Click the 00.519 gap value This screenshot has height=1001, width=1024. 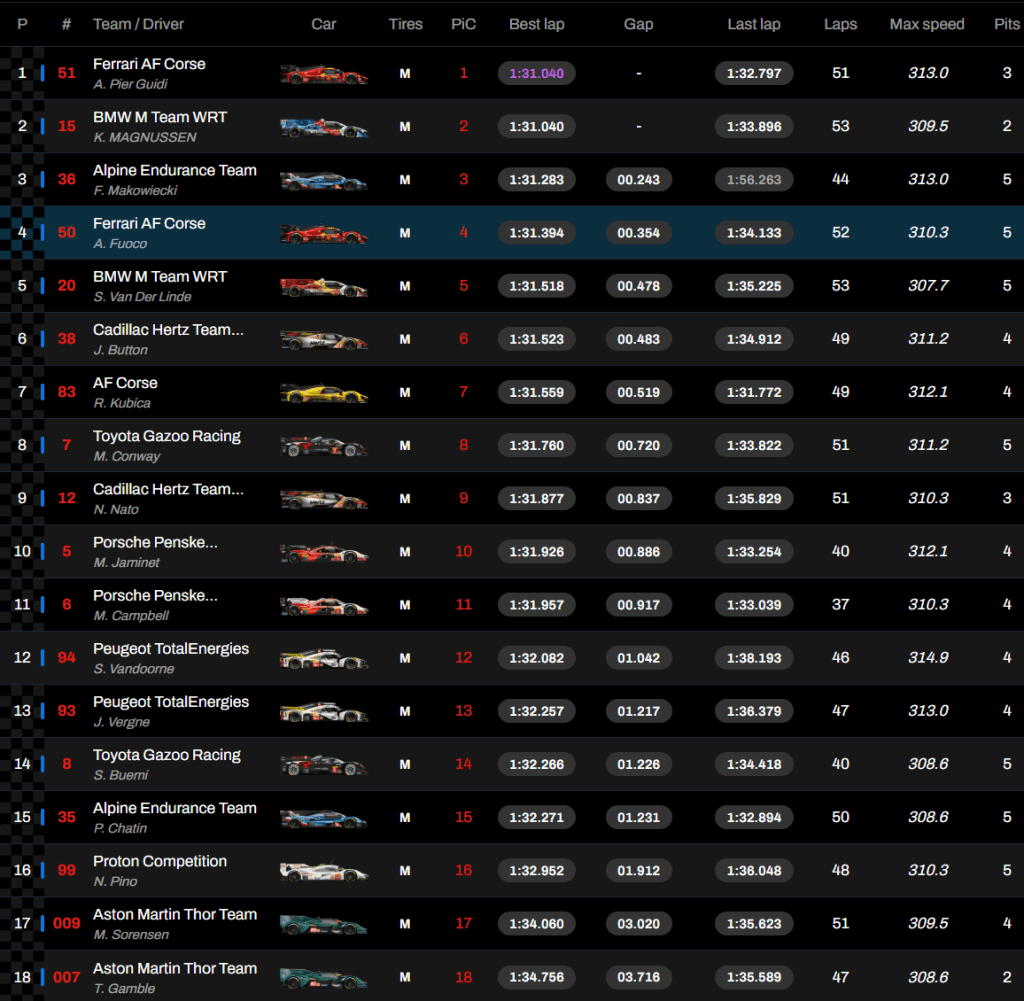[639, 392]
